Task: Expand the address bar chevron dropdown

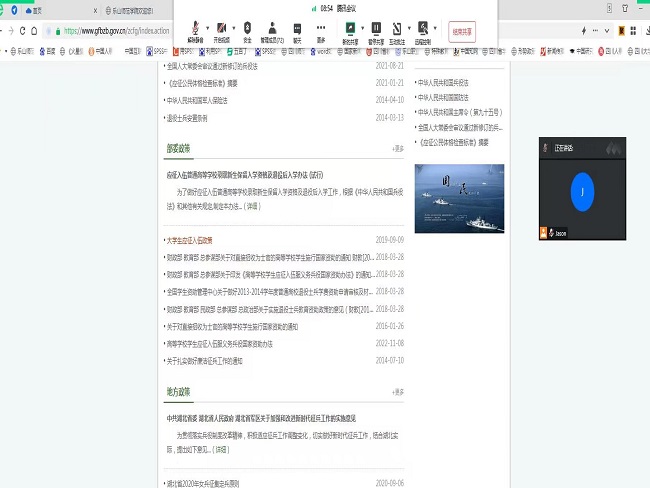Action: pyautogui.click(x=607, y=31)
